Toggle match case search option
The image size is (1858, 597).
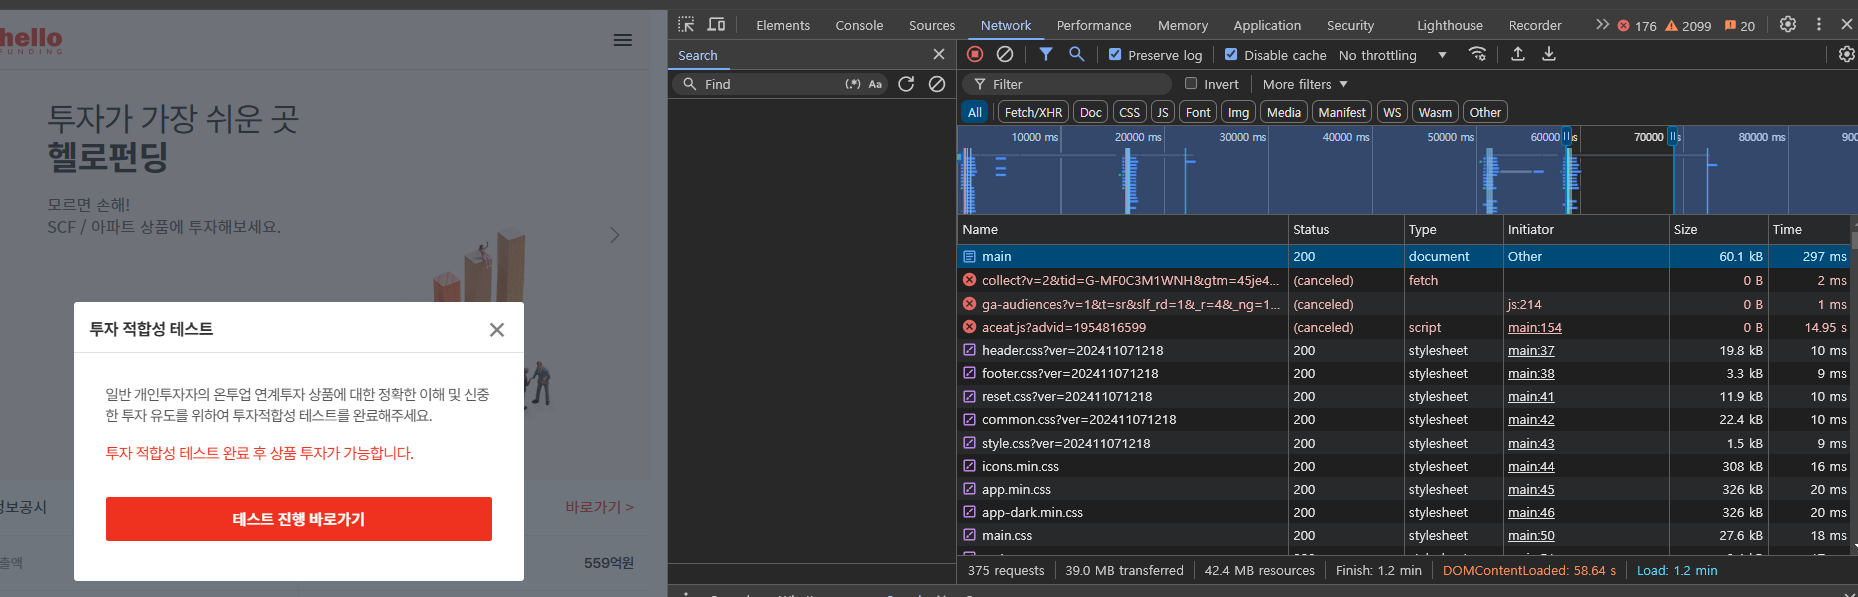click(x=875, y=84)
